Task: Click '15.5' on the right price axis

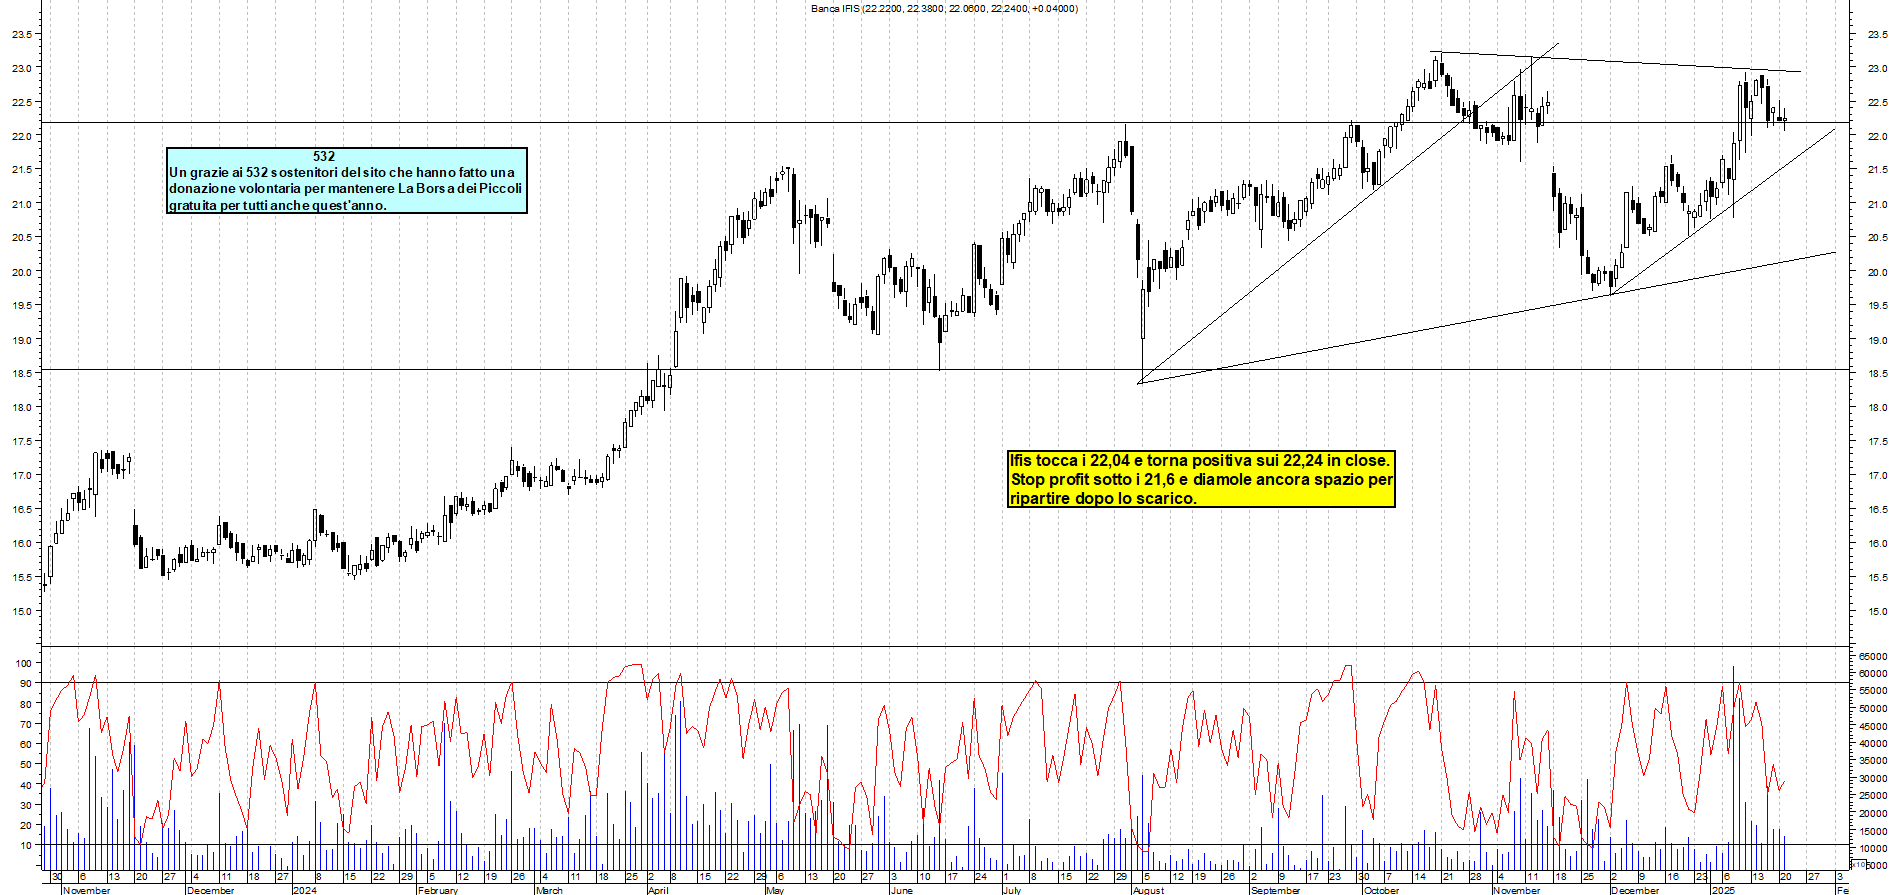Action: pyautogui.click(x=1877, y=578)
